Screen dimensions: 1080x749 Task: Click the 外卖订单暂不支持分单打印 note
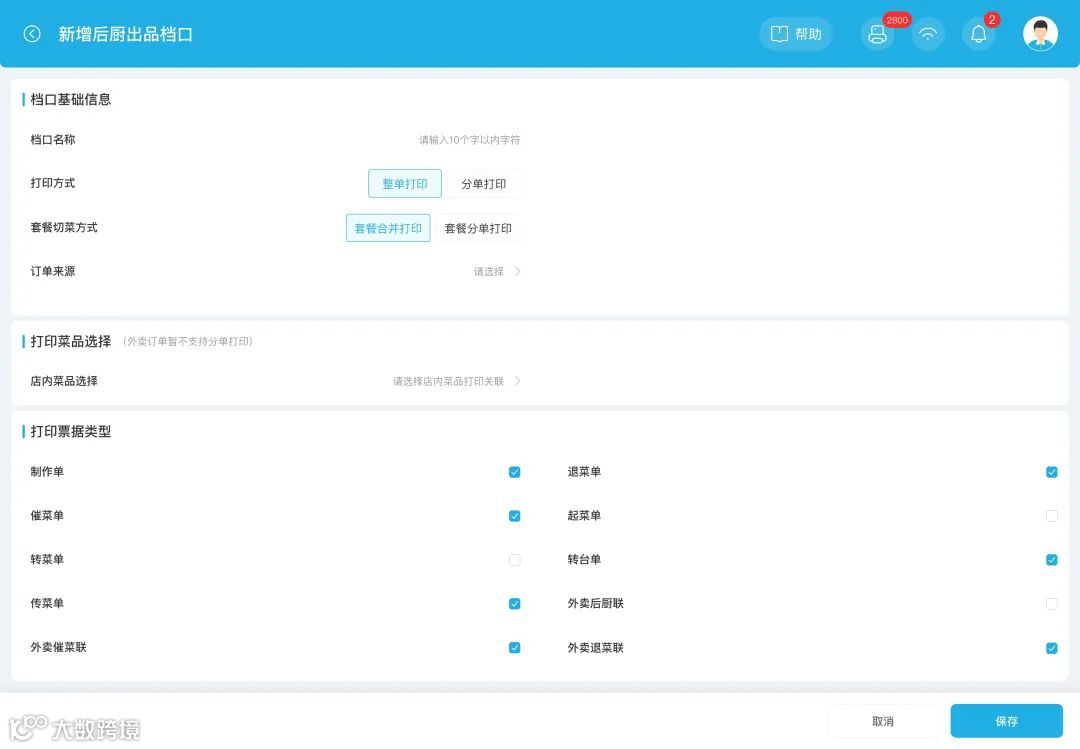coord(188,341)
